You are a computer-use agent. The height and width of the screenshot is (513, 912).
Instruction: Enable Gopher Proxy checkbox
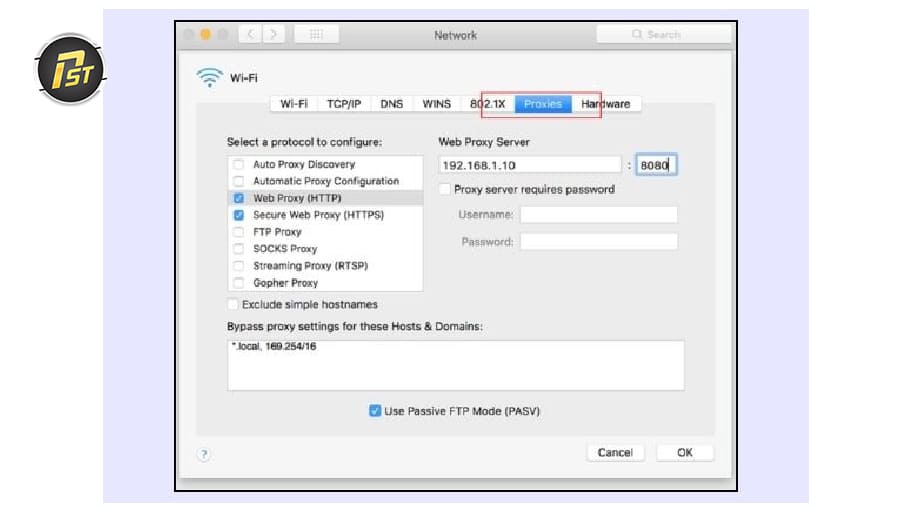[238, 283]
